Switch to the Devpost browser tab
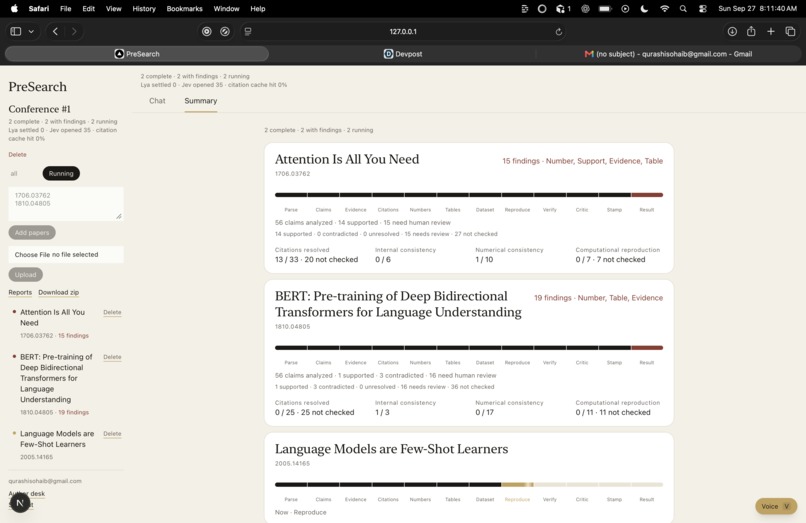 pyautogui.click(x=402, y=53)
